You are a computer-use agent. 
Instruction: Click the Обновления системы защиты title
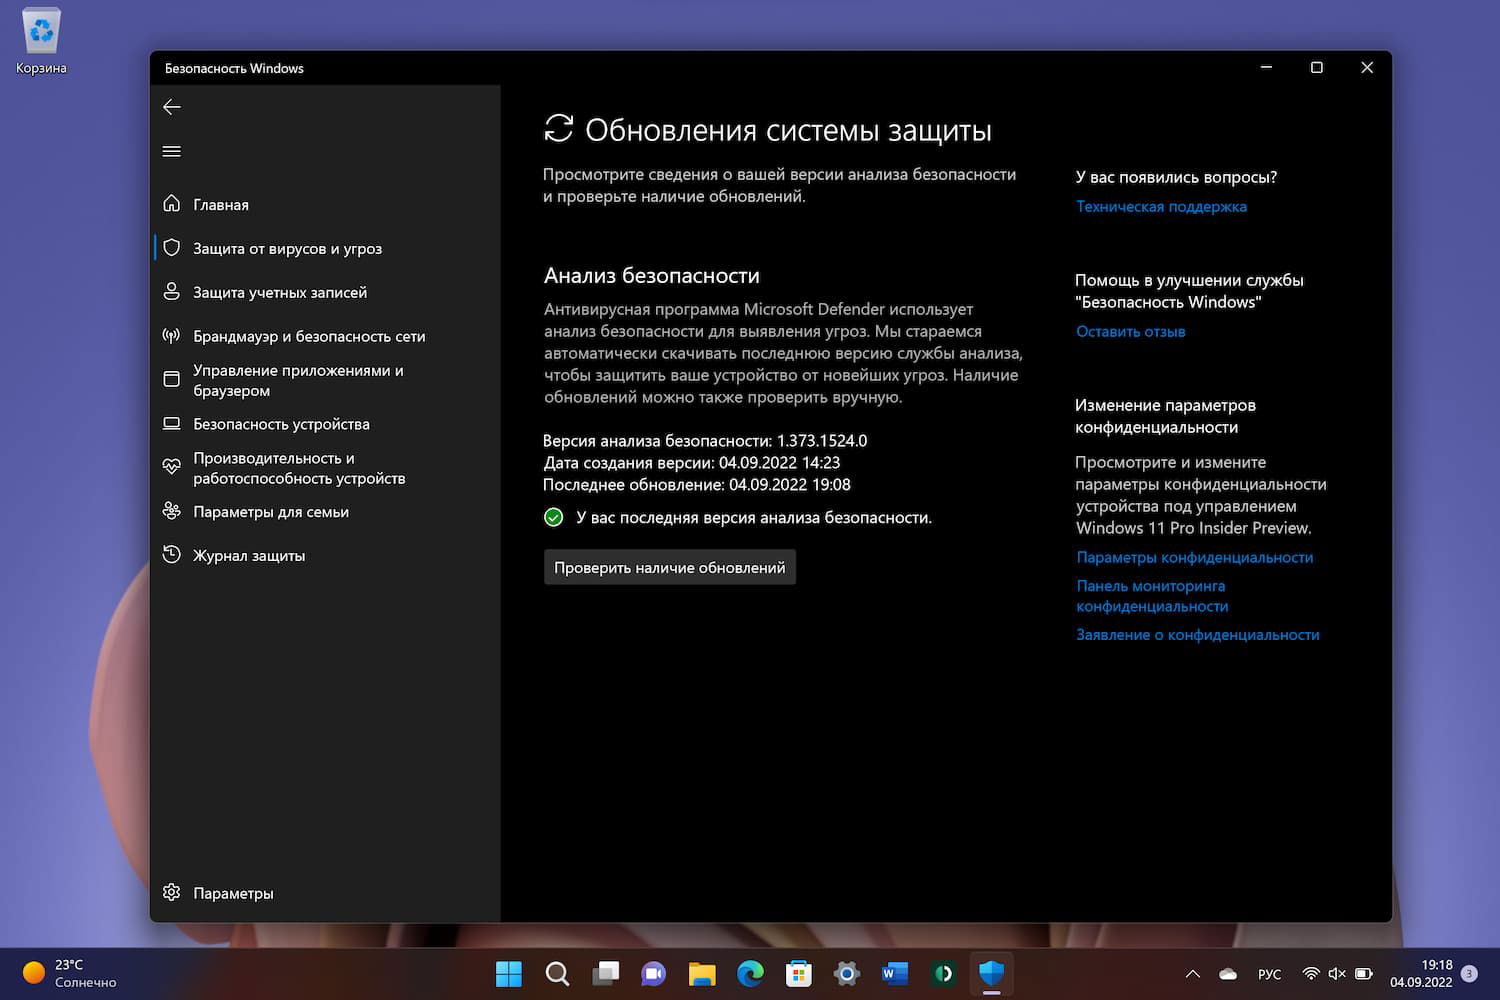click(788, 131)
